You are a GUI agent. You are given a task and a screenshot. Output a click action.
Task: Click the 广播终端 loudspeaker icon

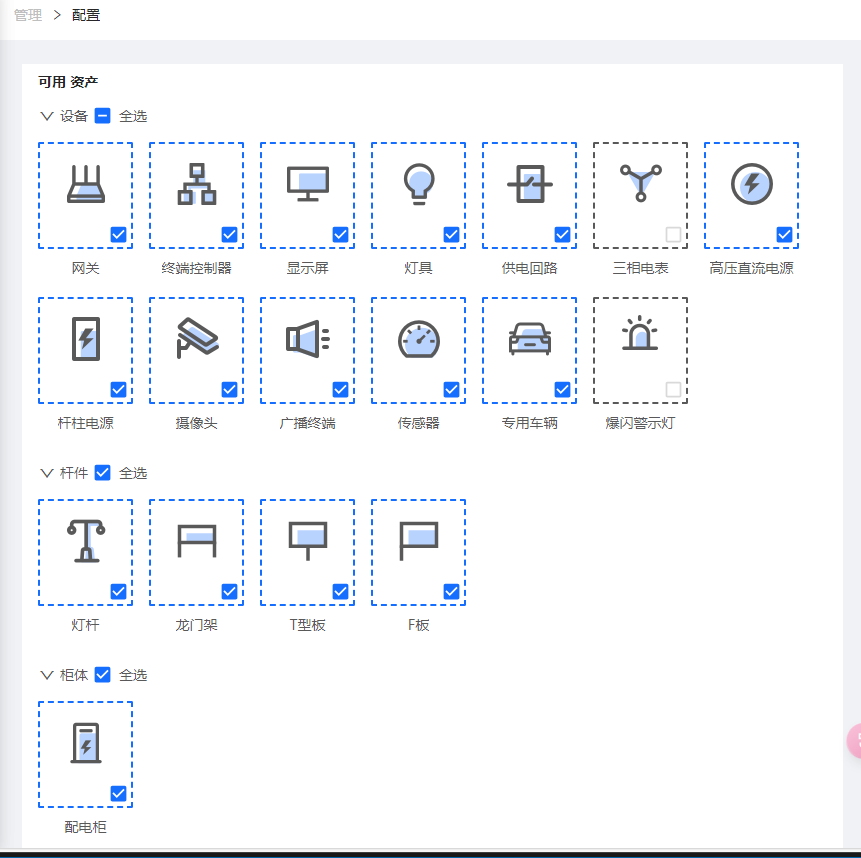coord(308,339)
